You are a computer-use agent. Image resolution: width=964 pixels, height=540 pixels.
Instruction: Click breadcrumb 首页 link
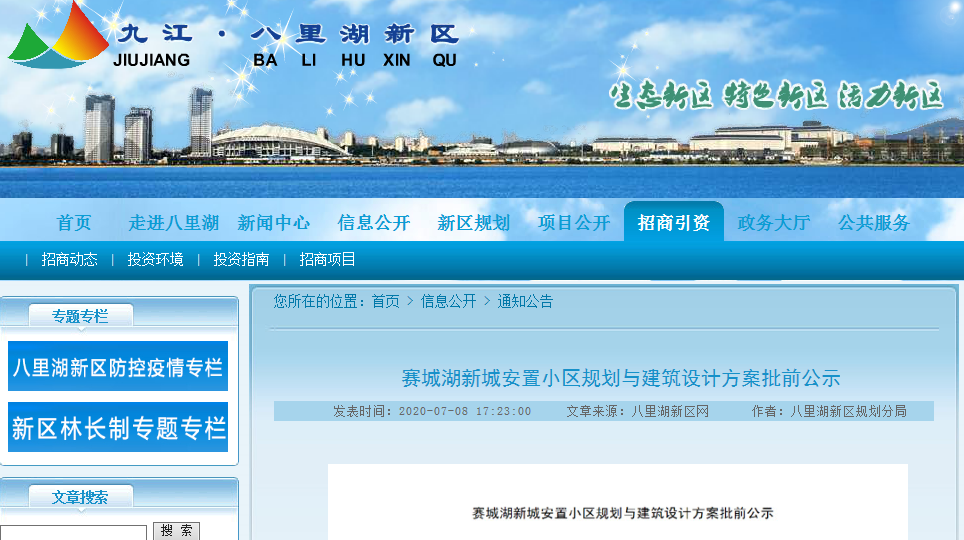coord(385,301)
